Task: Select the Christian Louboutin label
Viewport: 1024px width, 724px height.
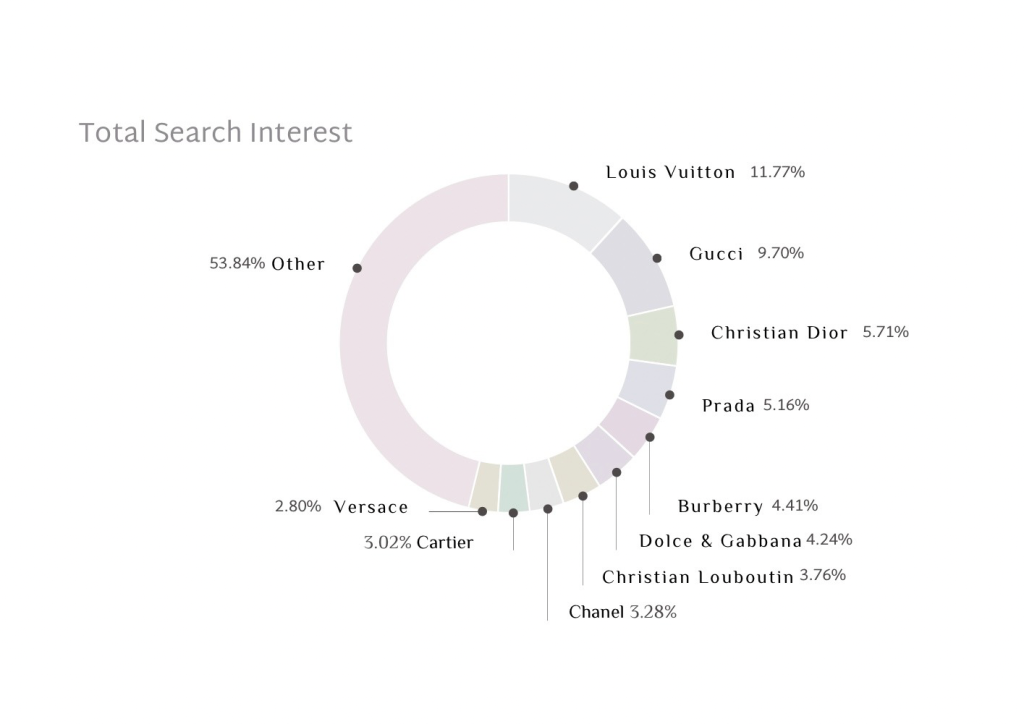Action: click(x=697, y=578)
